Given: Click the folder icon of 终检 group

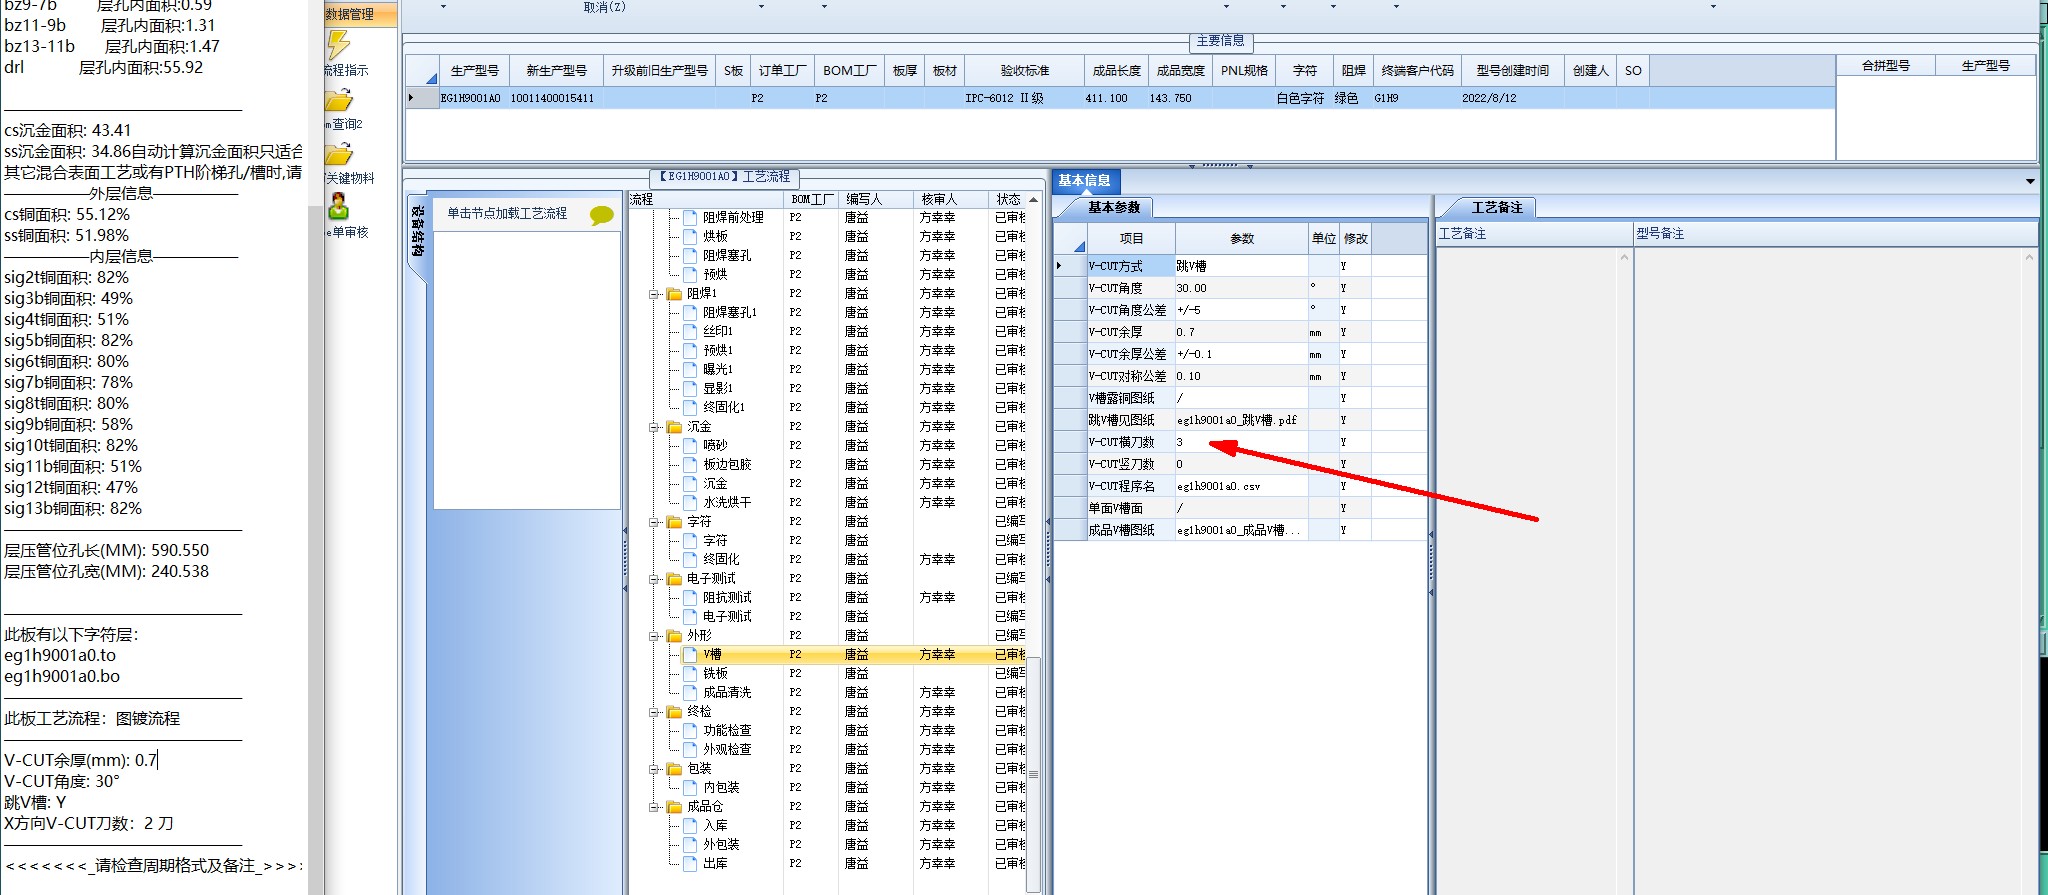Looking at the screenshot, I should point(674,711).
